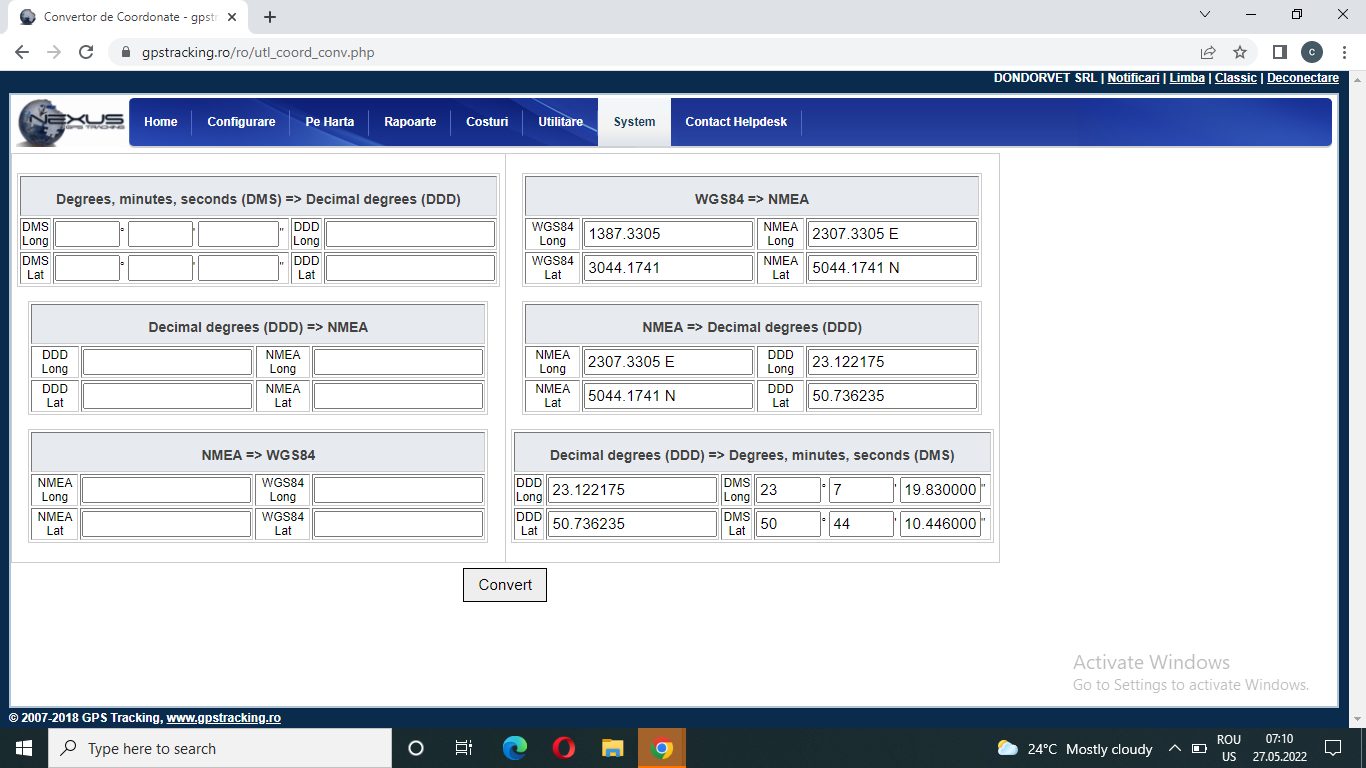The width and height of the screenshot is (1366, 768).
Task: Open the Utilitare menu
Action: 560,122
